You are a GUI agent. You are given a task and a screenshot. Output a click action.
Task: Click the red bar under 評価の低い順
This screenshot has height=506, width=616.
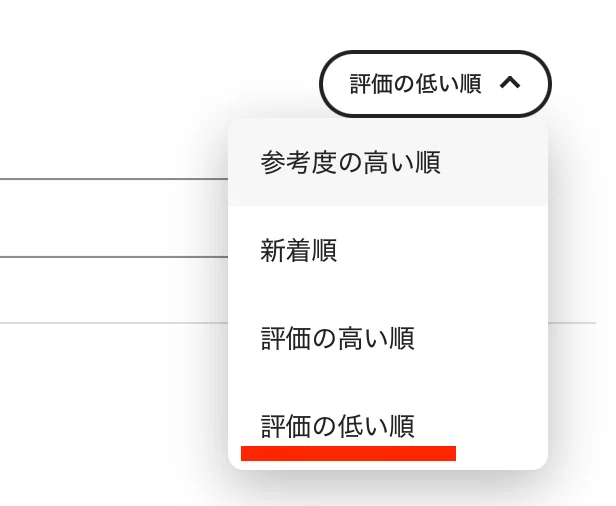[348, 453]
